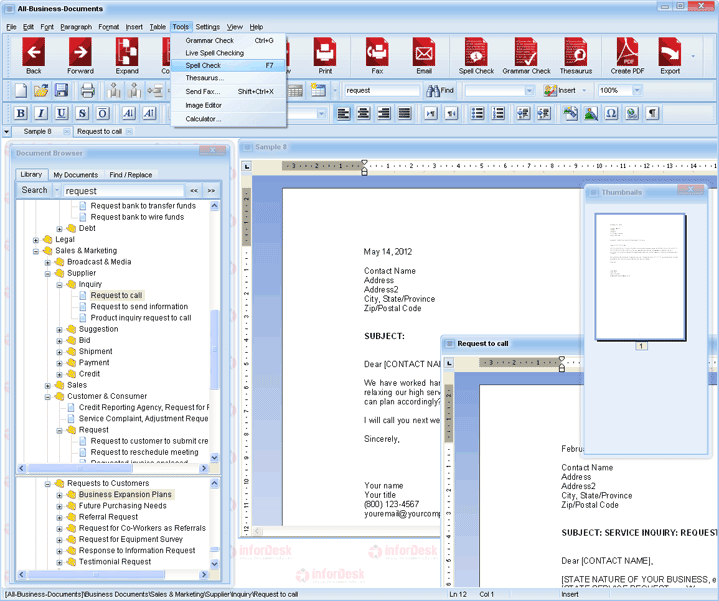This screenshot has height=601, width=719.
Task: Switch to the Find / Replace tab
Action: (x=131, y=175)
